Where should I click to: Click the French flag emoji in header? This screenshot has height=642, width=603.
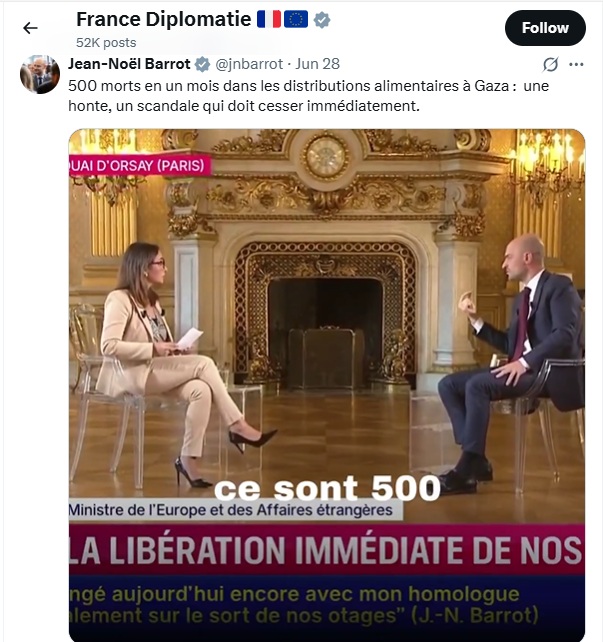coord(269,19)
